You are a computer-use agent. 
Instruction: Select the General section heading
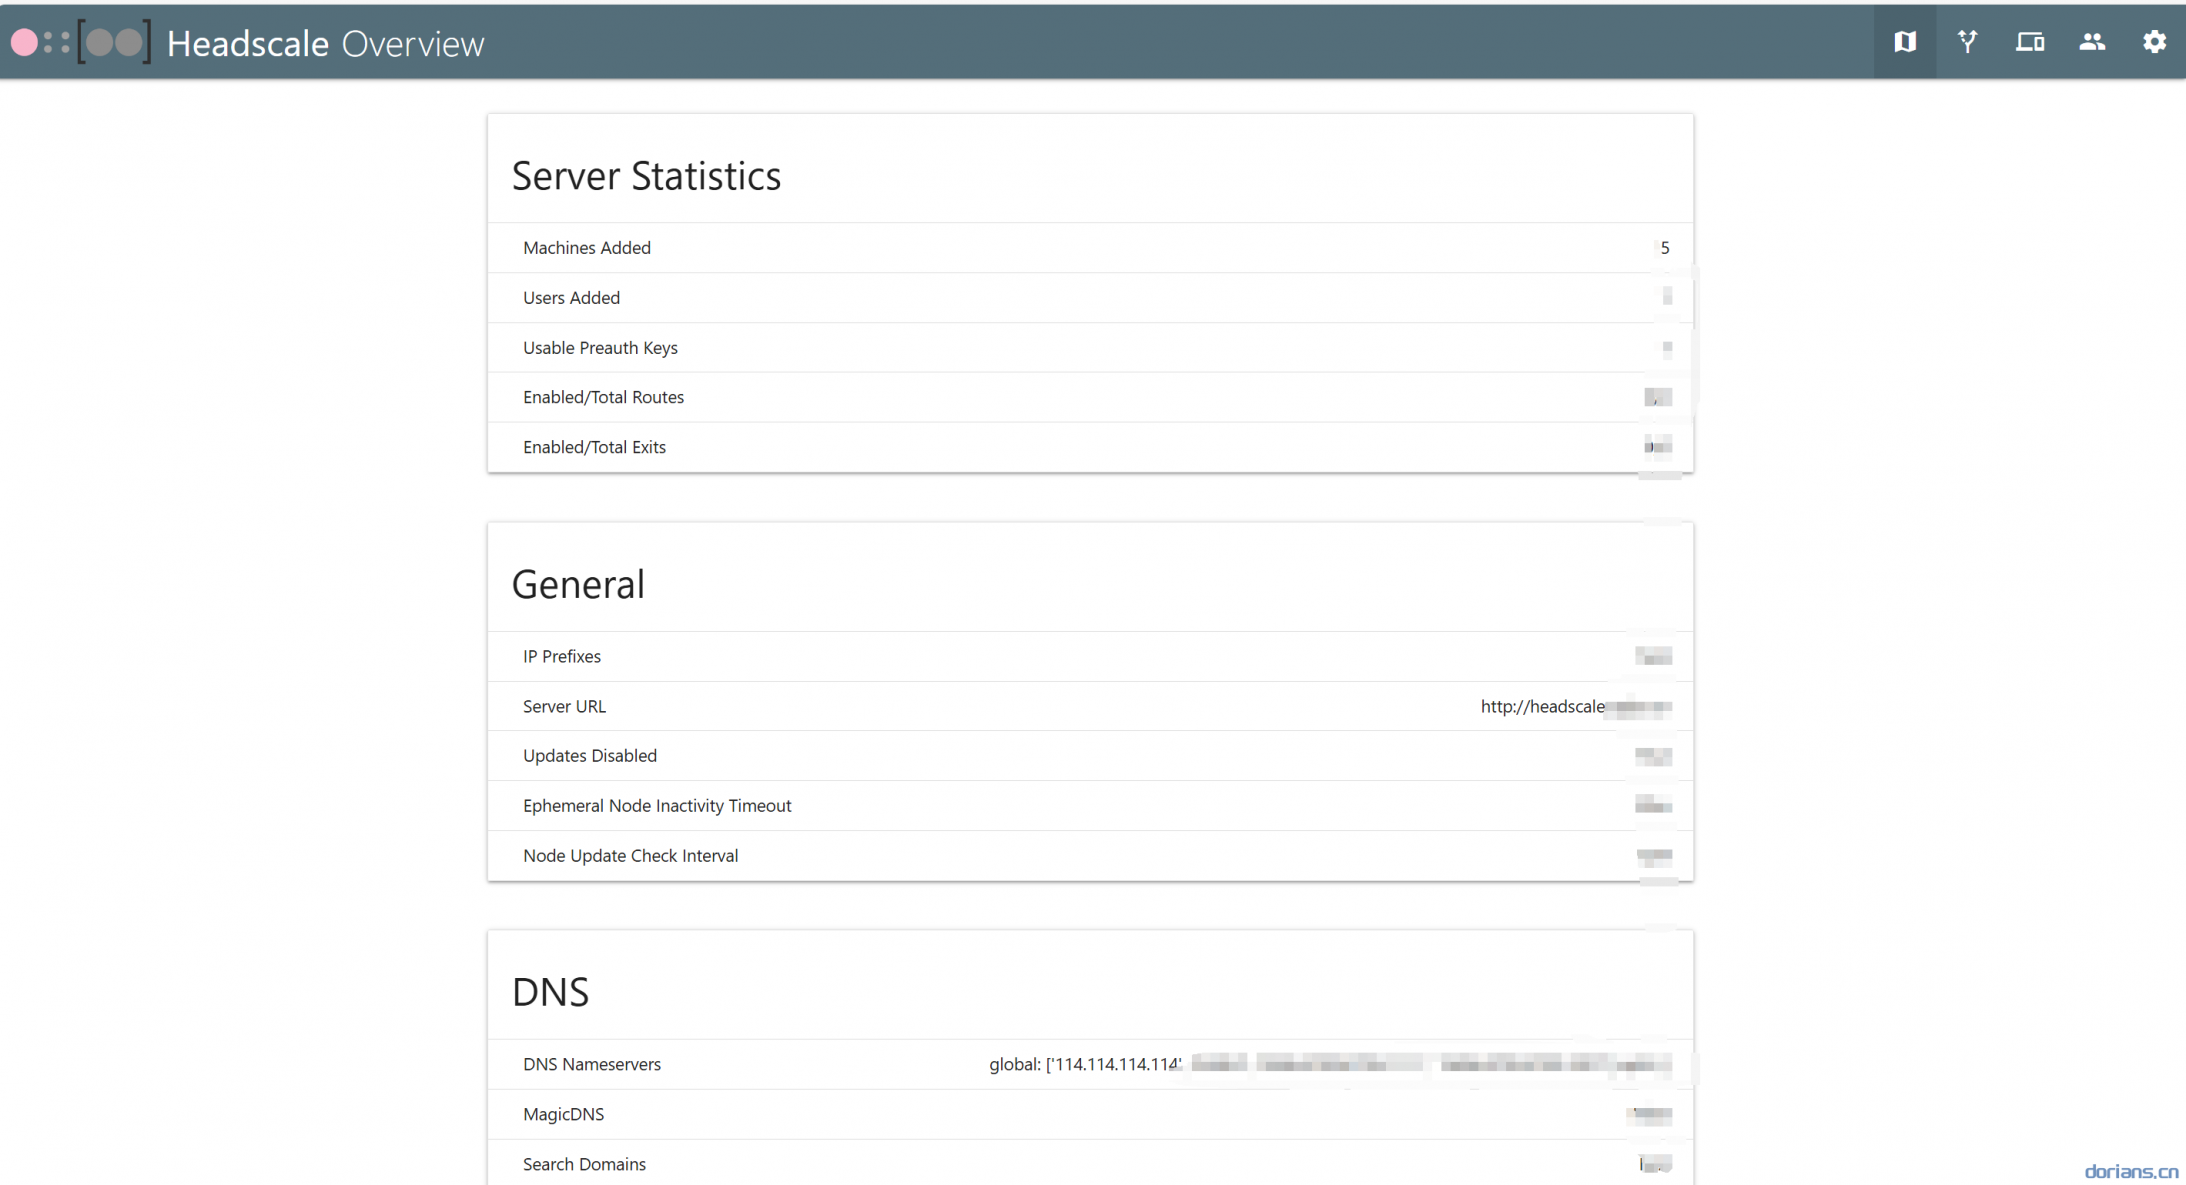tap(578, 585)
